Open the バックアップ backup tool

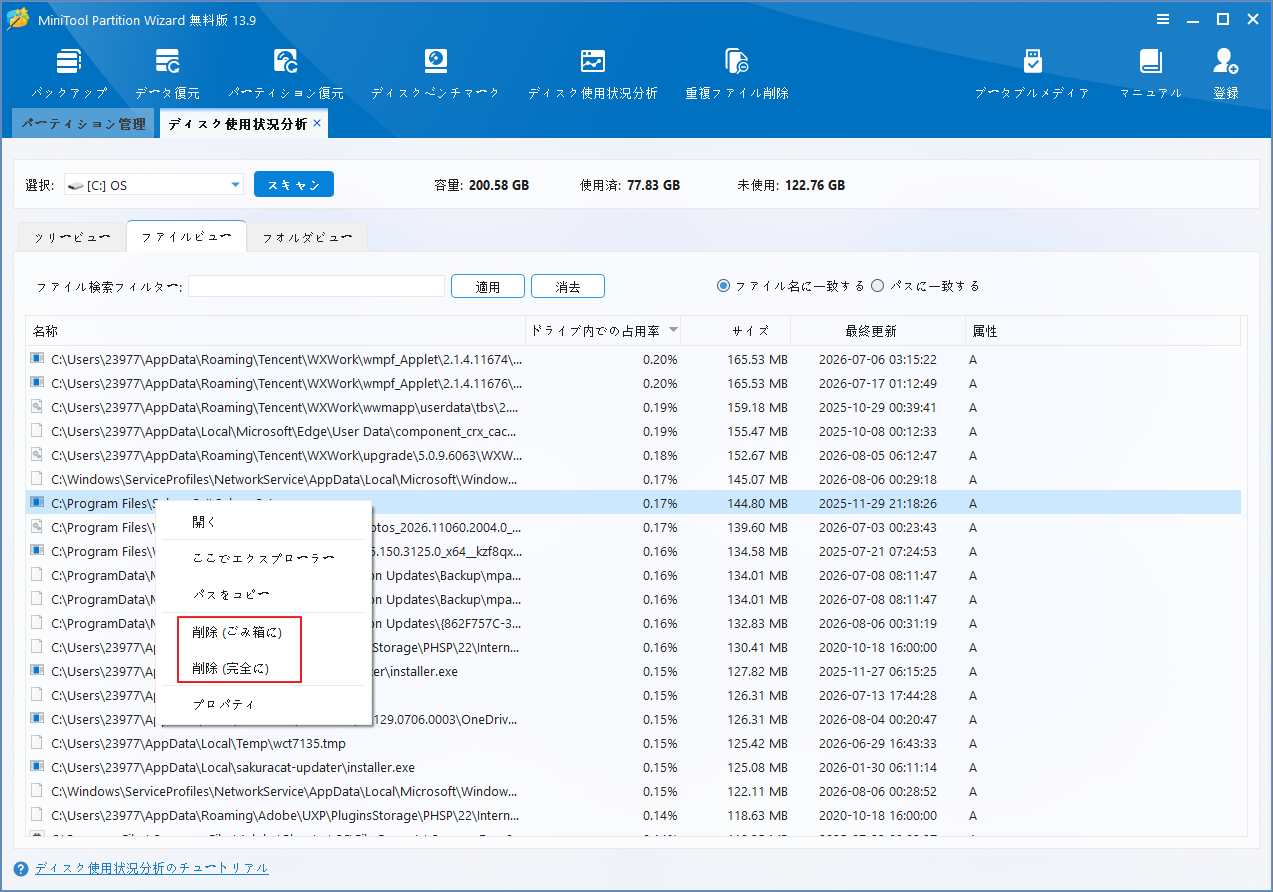(69, 74)
